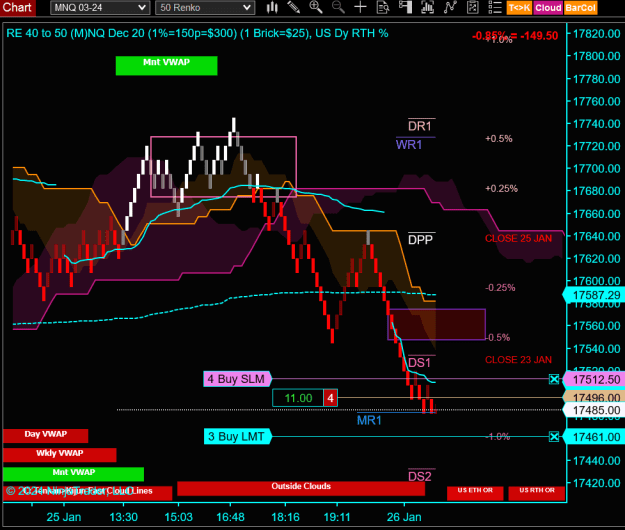The image size is (625, 530).
Task: Click the US ETH OR red label
Action: click(475, 493)
